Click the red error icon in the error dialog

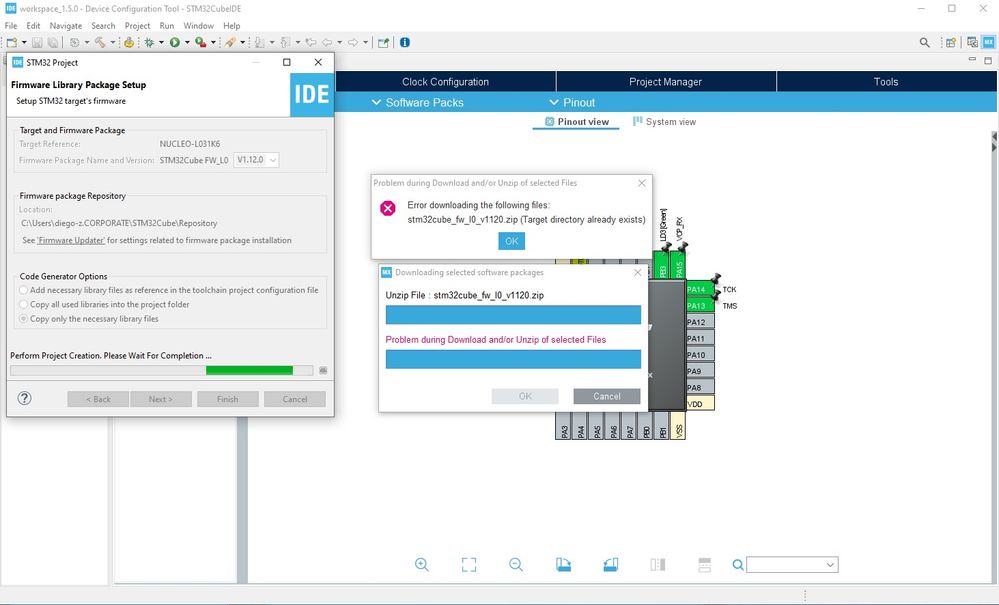point(387,208)
